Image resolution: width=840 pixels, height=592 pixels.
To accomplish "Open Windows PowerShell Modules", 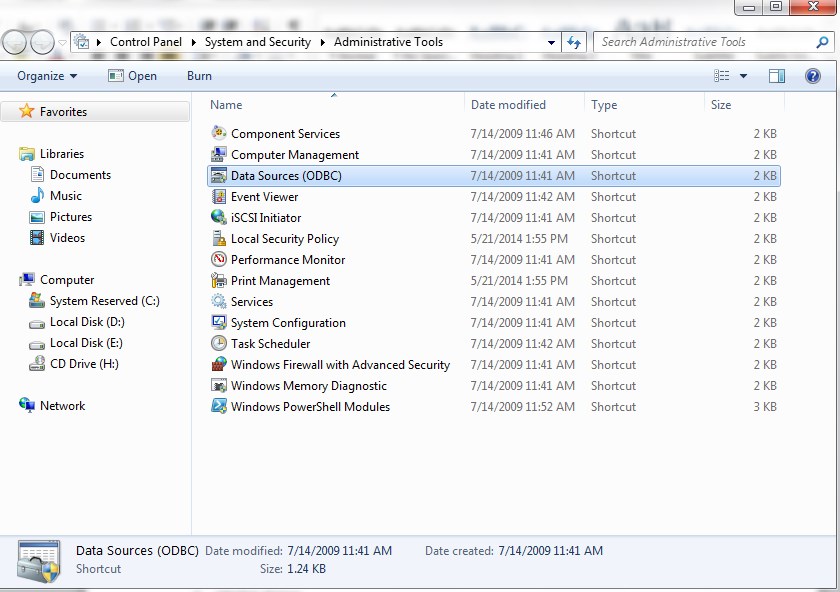I will pyautogui.click(x=308, y=407).
